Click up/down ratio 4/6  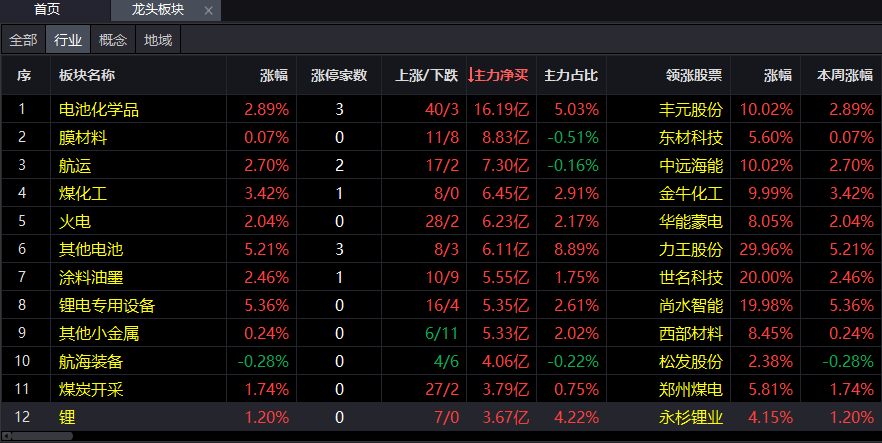pyautogui.click(x=447, y=361)
